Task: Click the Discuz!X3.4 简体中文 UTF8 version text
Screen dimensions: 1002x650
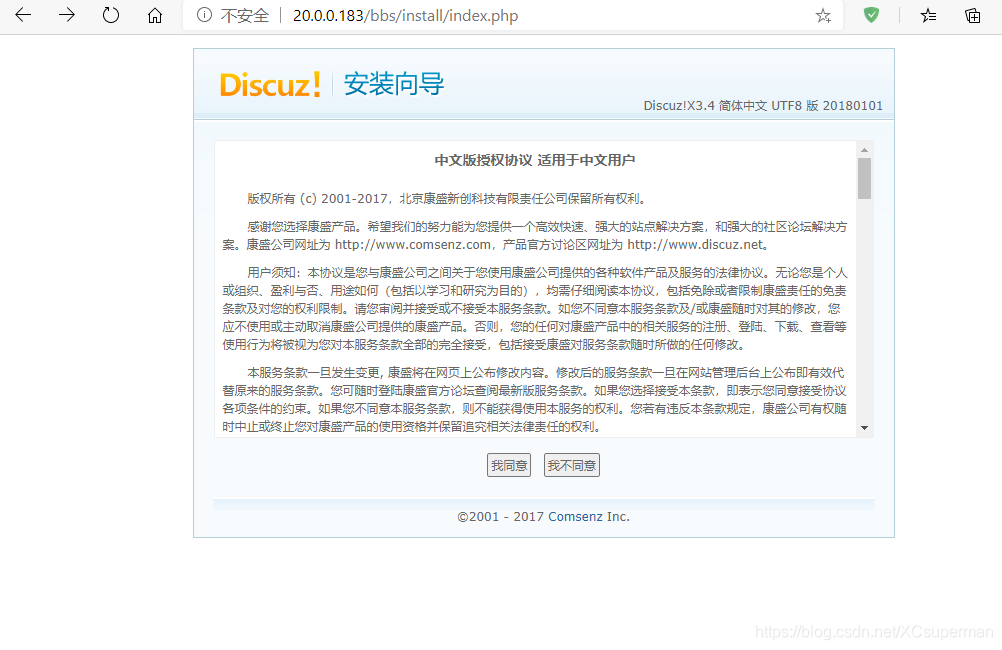Action: [x=763, y=105]
